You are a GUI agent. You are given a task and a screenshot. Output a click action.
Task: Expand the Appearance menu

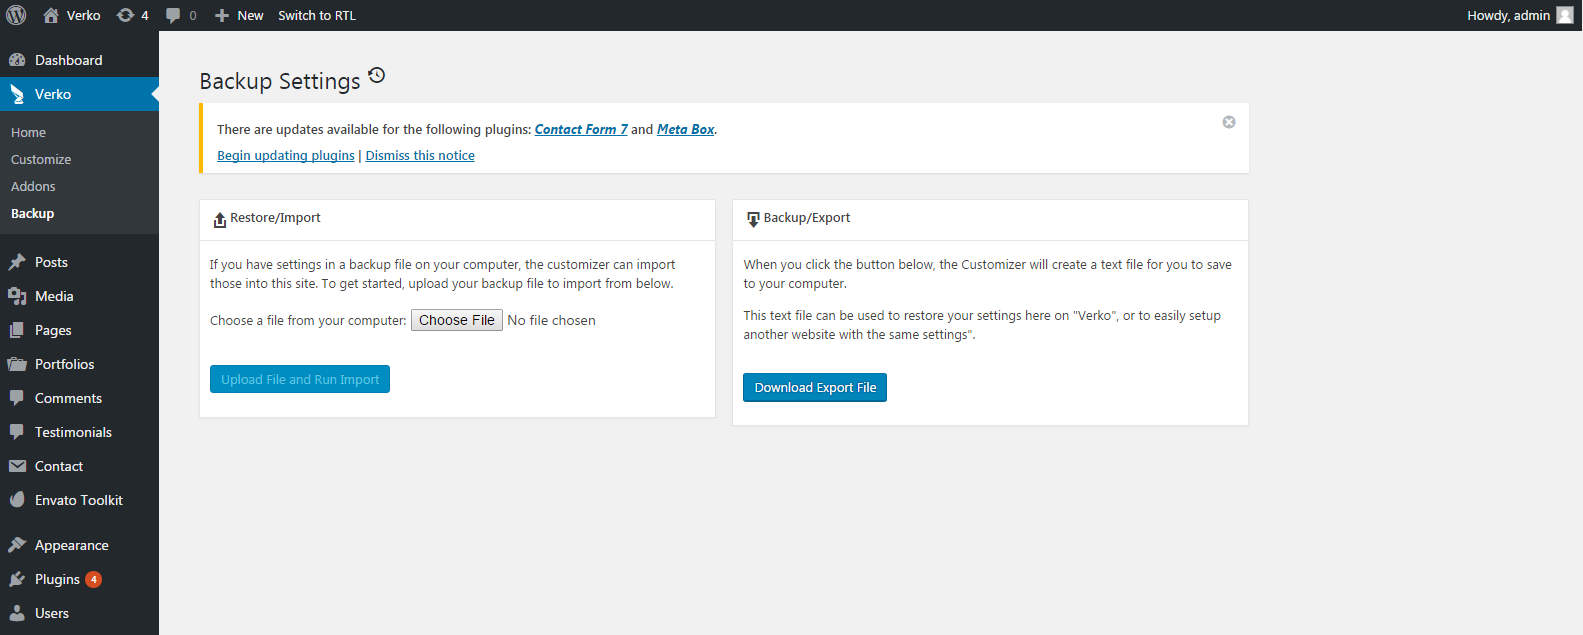[x=71, y=545]
